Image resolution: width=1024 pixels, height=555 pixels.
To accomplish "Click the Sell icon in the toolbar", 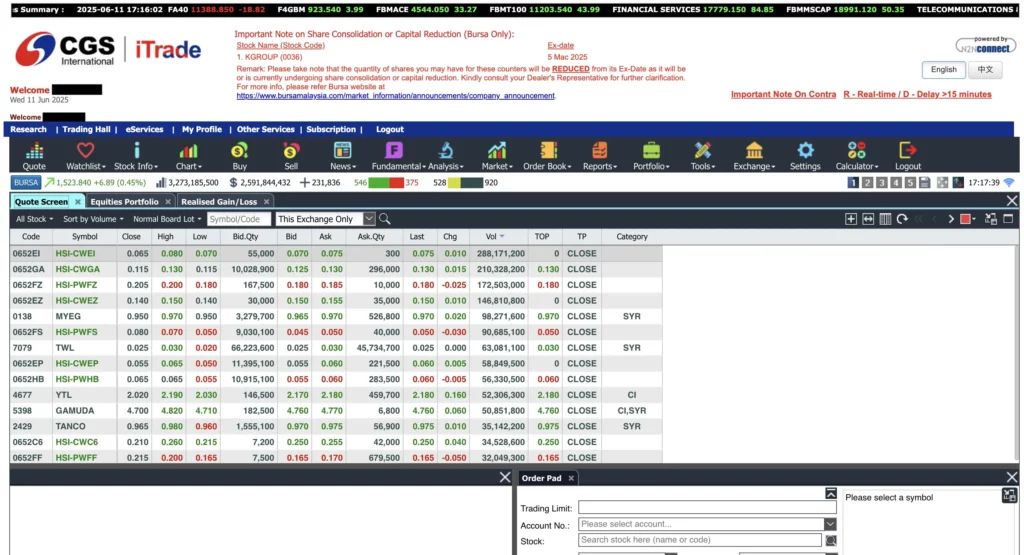I will pyautogui.click(x=290, y=155).
